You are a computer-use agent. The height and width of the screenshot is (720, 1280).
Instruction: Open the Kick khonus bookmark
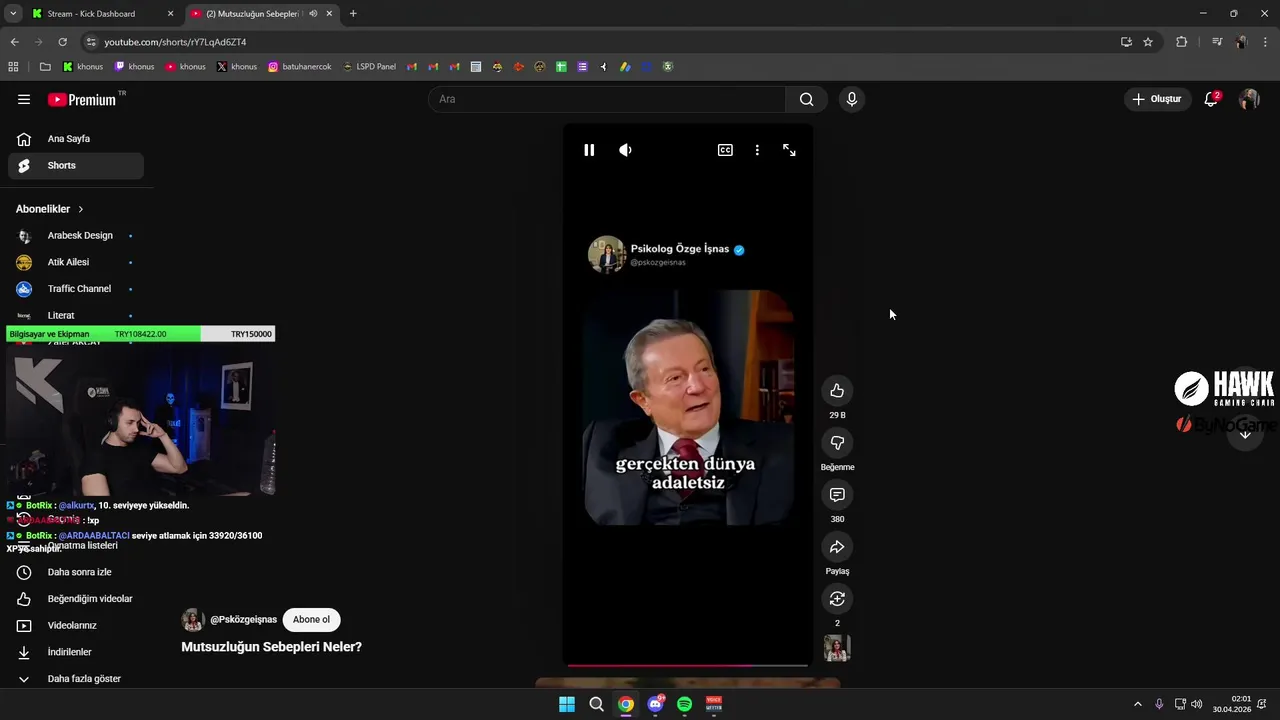click(83, 67)
